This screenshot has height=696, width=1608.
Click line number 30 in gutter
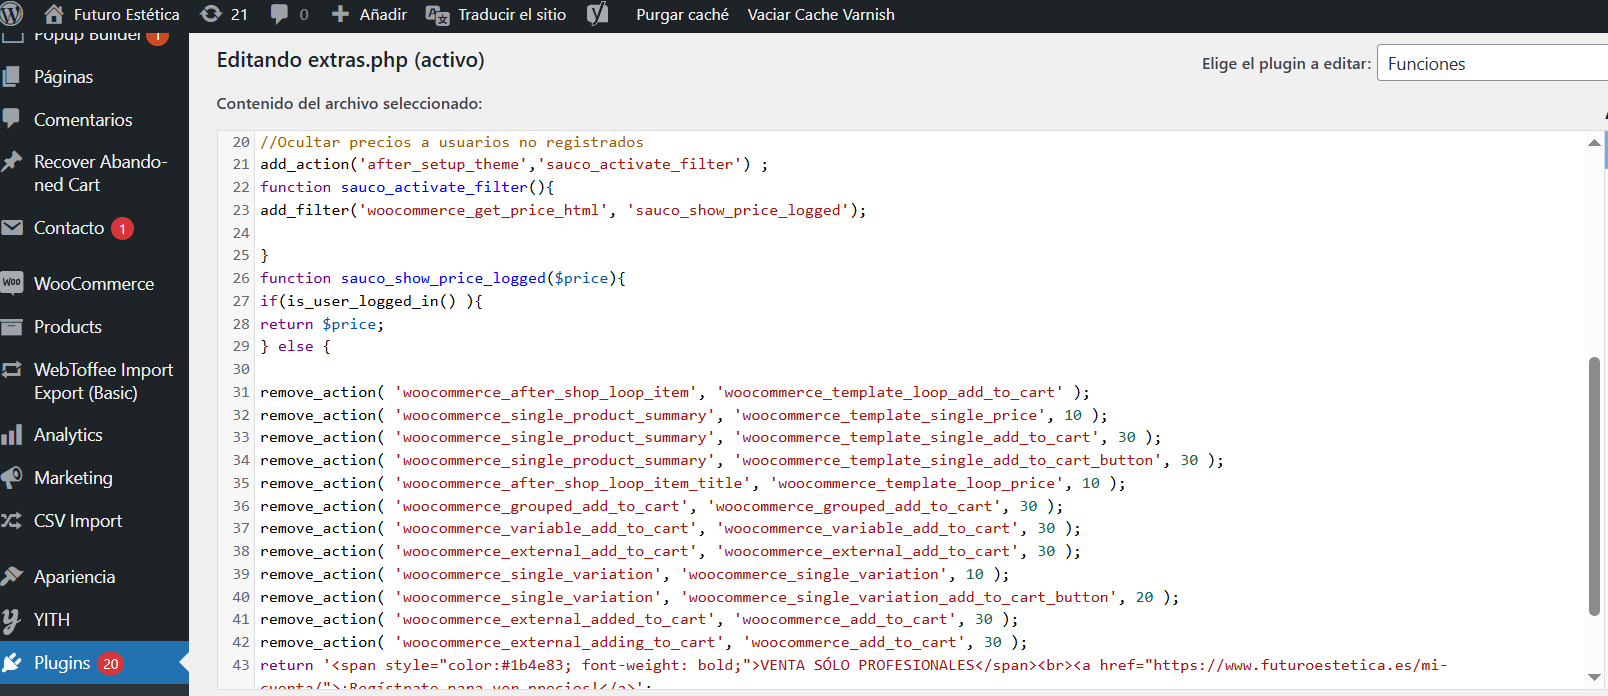(241, 369)
